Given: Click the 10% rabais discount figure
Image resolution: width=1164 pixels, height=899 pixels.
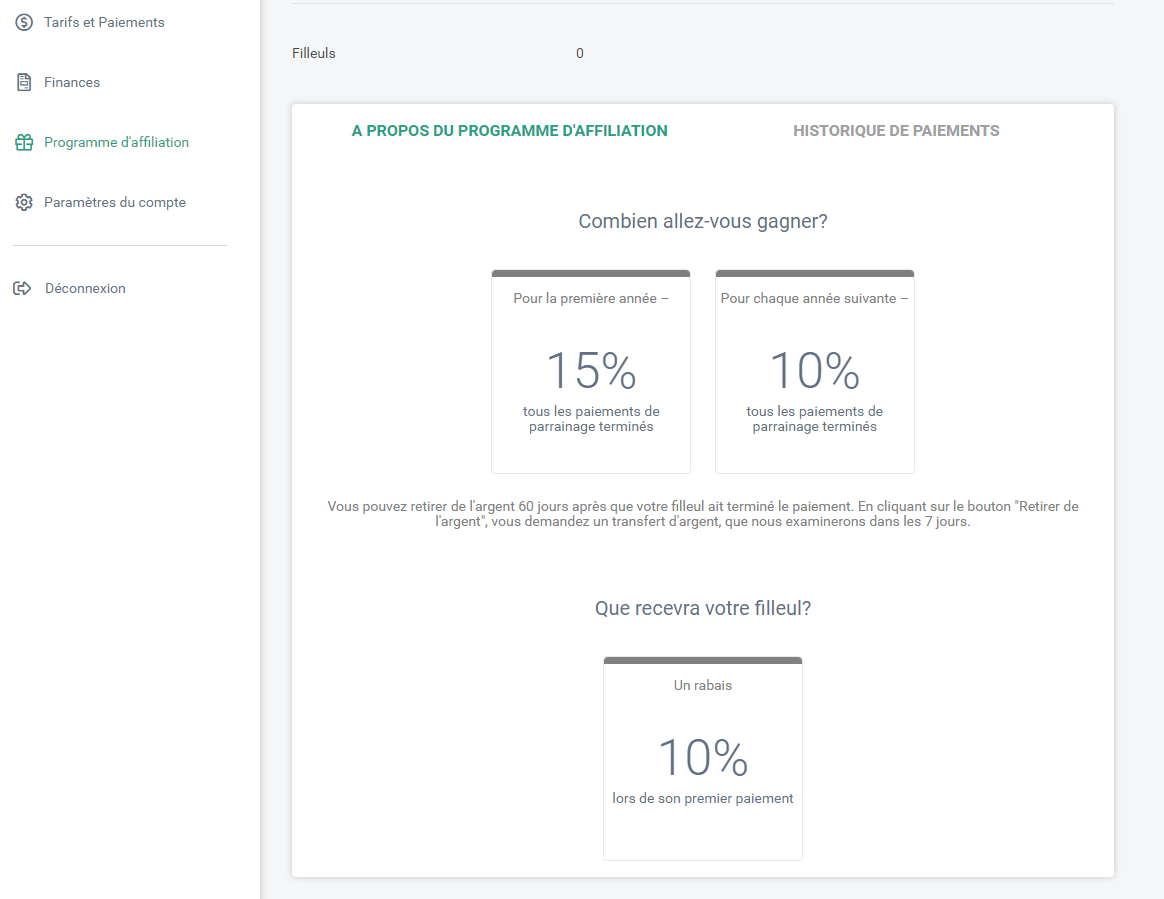Looking at the screenshot, I should [702, 757].
